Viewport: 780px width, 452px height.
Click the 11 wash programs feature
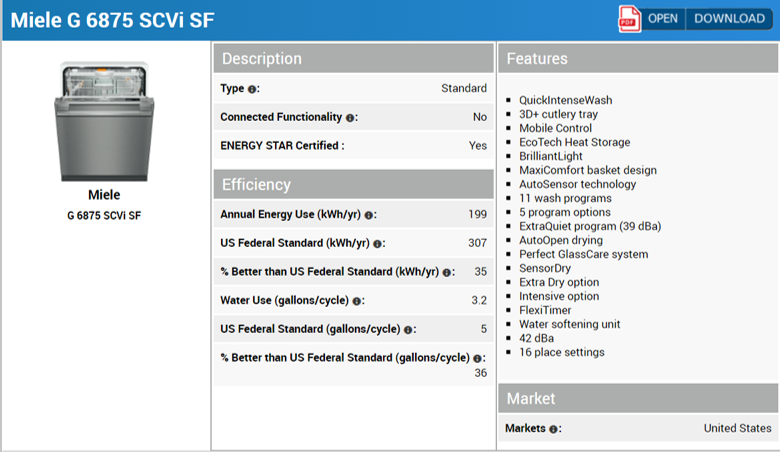[566, 198]
